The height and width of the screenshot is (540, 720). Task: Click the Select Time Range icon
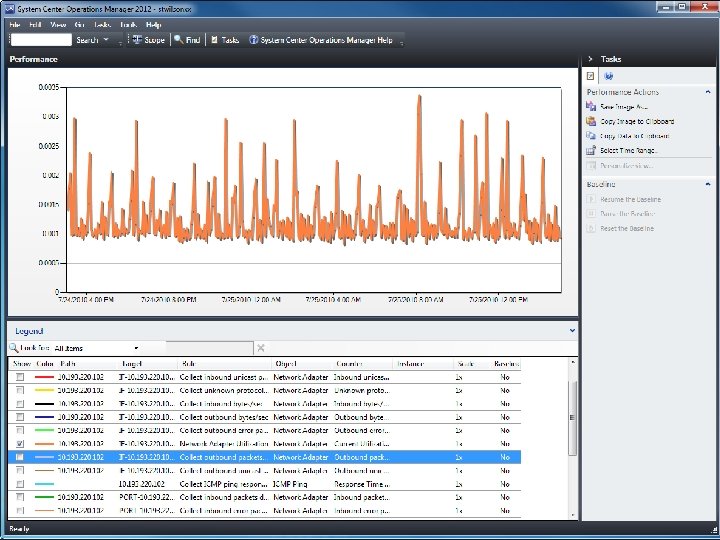tap(591, 151)
